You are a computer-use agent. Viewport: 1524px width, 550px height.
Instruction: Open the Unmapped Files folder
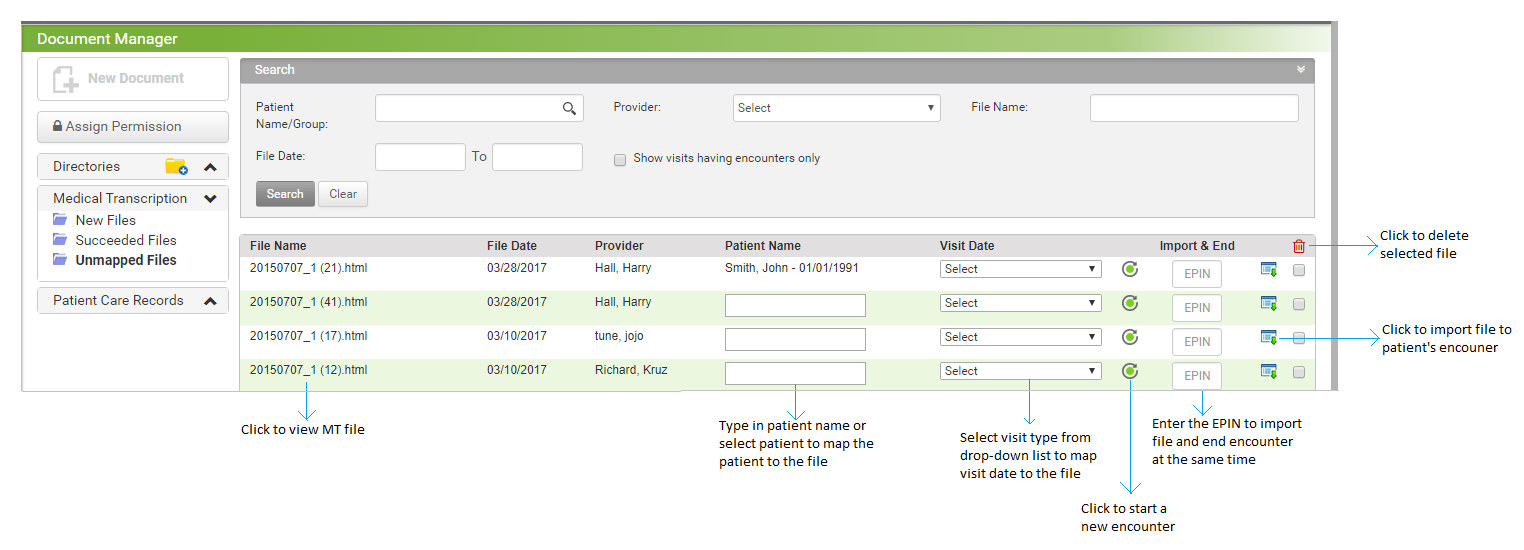pyautogui.click(x=125, y=260)
